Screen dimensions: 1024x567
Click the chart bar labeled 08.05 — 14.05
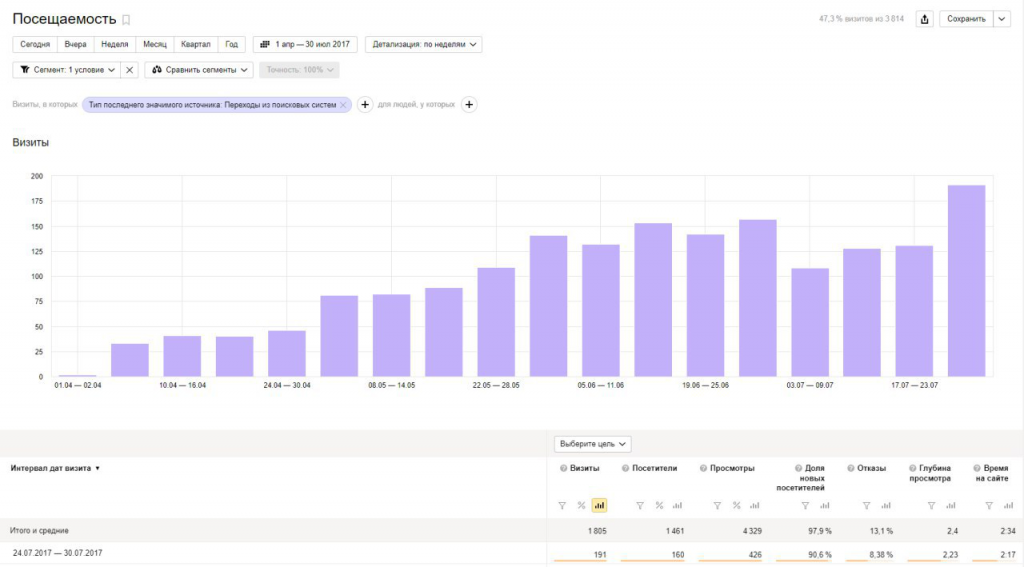(x=391, y=336)
